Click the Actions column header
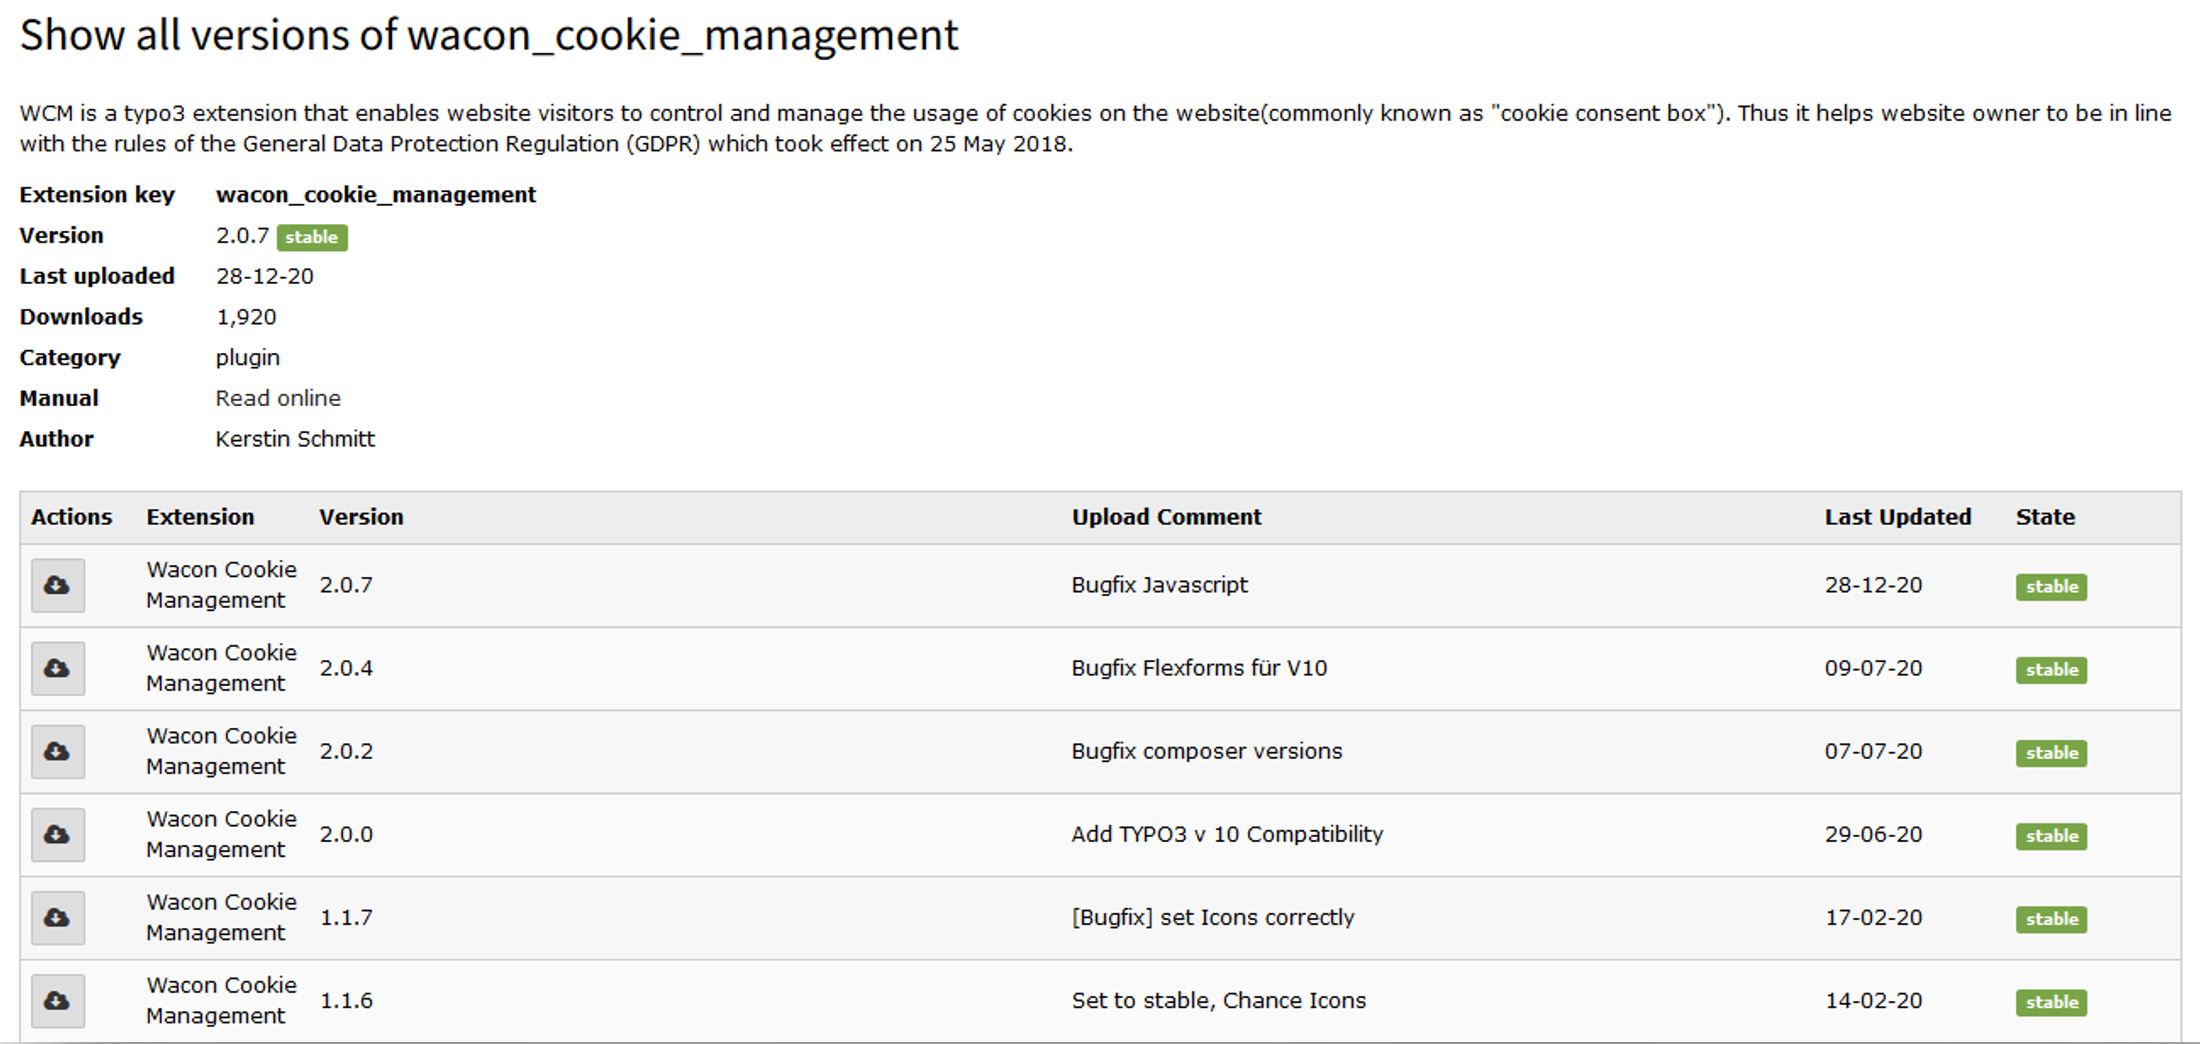 click(71, 517)
